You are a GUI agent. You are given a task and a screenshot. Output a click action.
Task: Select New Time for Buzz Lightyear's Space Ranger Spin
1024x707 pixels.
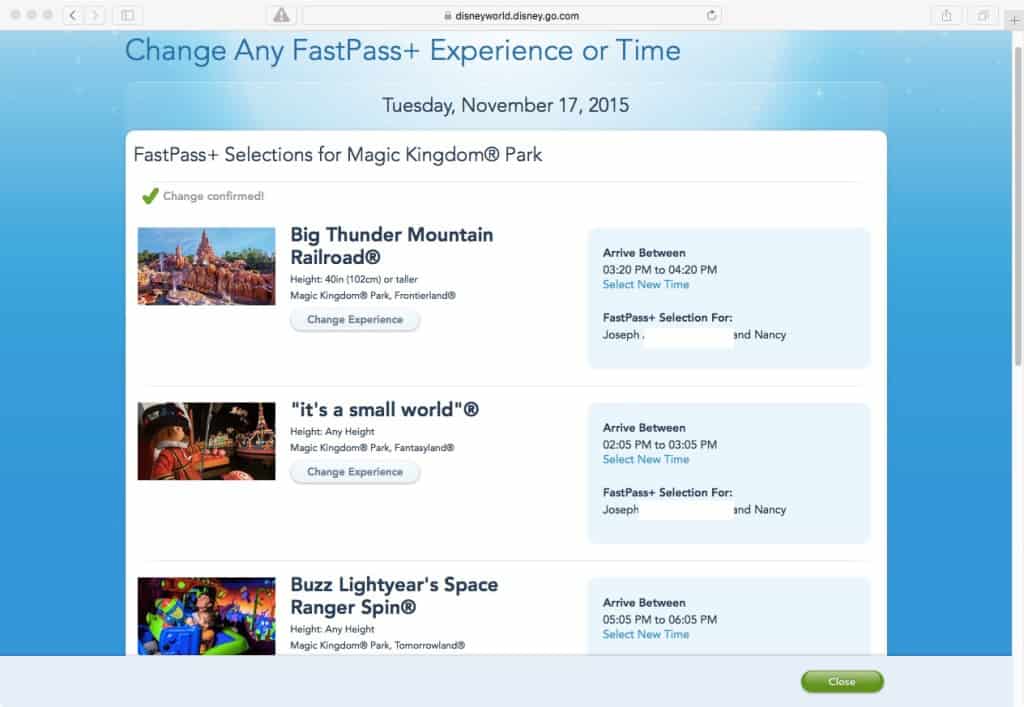(645, 635)
